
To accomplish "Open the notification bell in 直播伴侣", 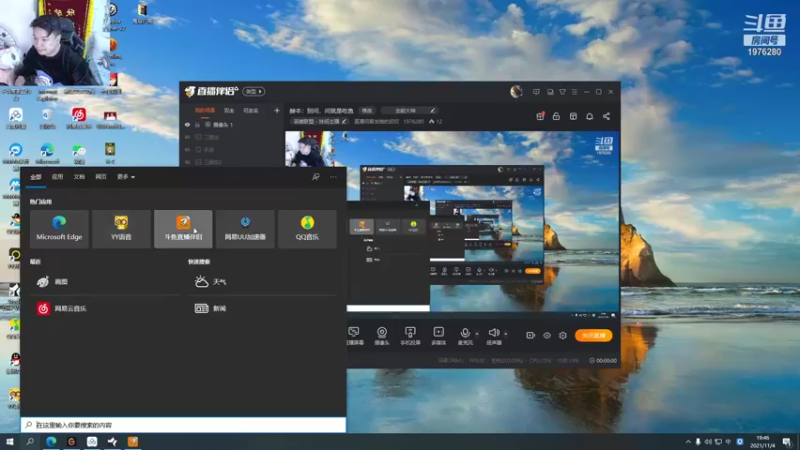I will click(589, 116).
